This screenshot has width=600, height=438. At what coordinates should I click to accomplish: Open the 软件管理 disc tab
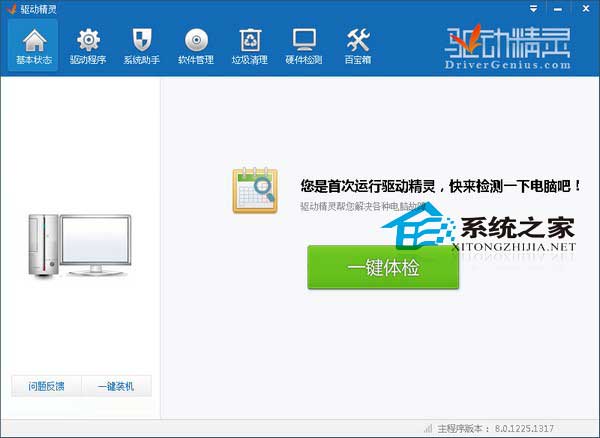196,46
